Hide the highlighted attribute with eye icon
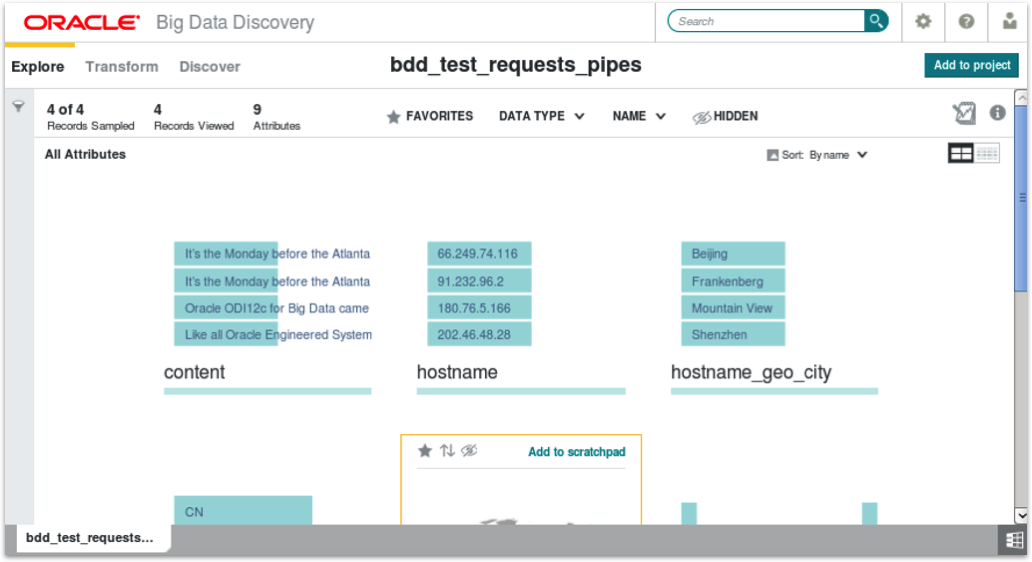Image resolution: width=1032 pixels, height=562 pixels. [x=469, y=451]
